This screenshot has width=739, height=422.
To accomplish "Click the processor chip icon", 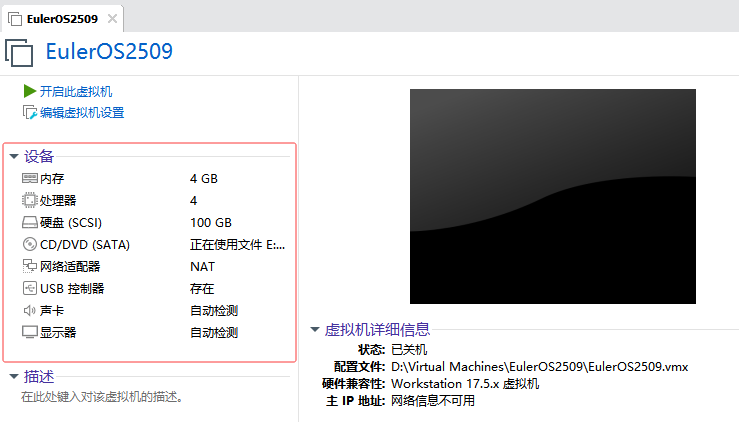I will 29,200.
